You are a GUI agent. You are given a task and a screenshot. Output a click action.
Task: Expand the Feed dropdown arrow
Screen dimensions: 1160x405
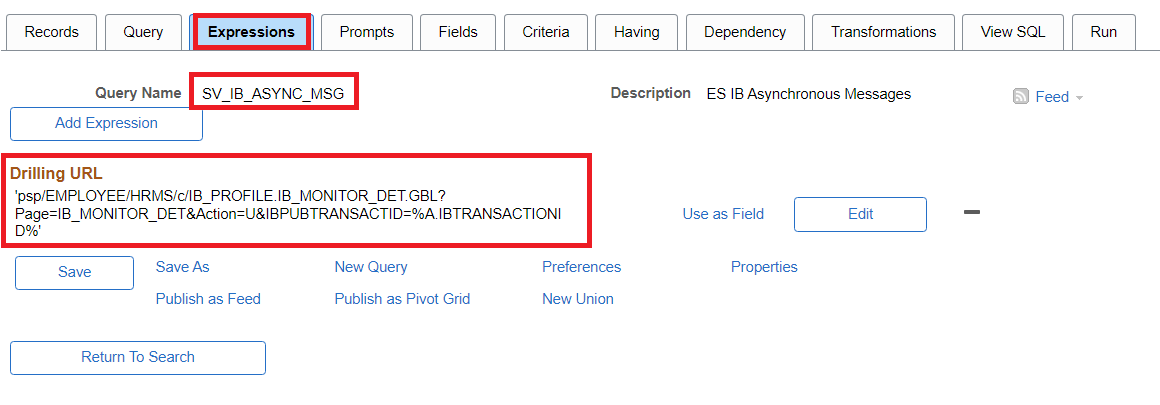click(x=1080, y=98)
